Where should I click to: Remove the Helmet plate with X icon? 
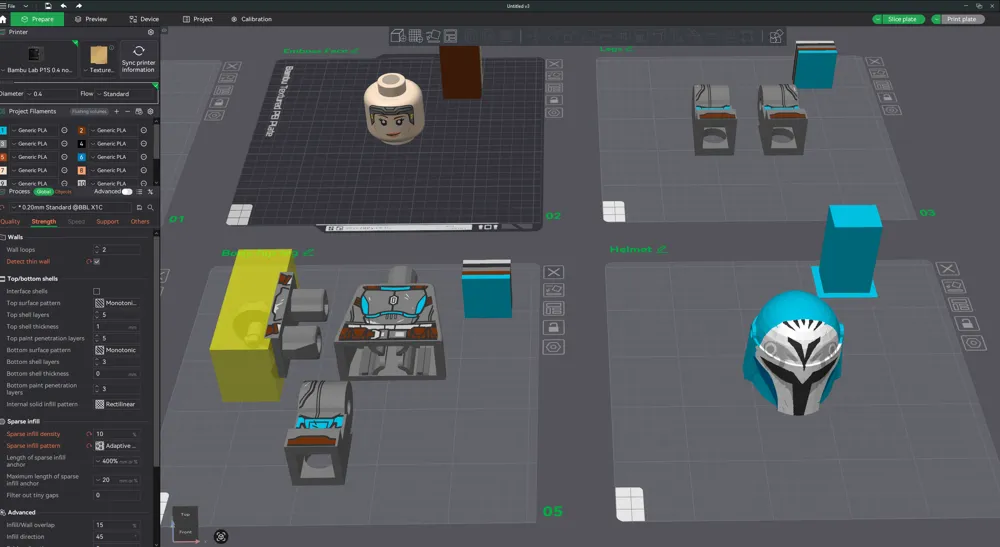tap(947, 269)
